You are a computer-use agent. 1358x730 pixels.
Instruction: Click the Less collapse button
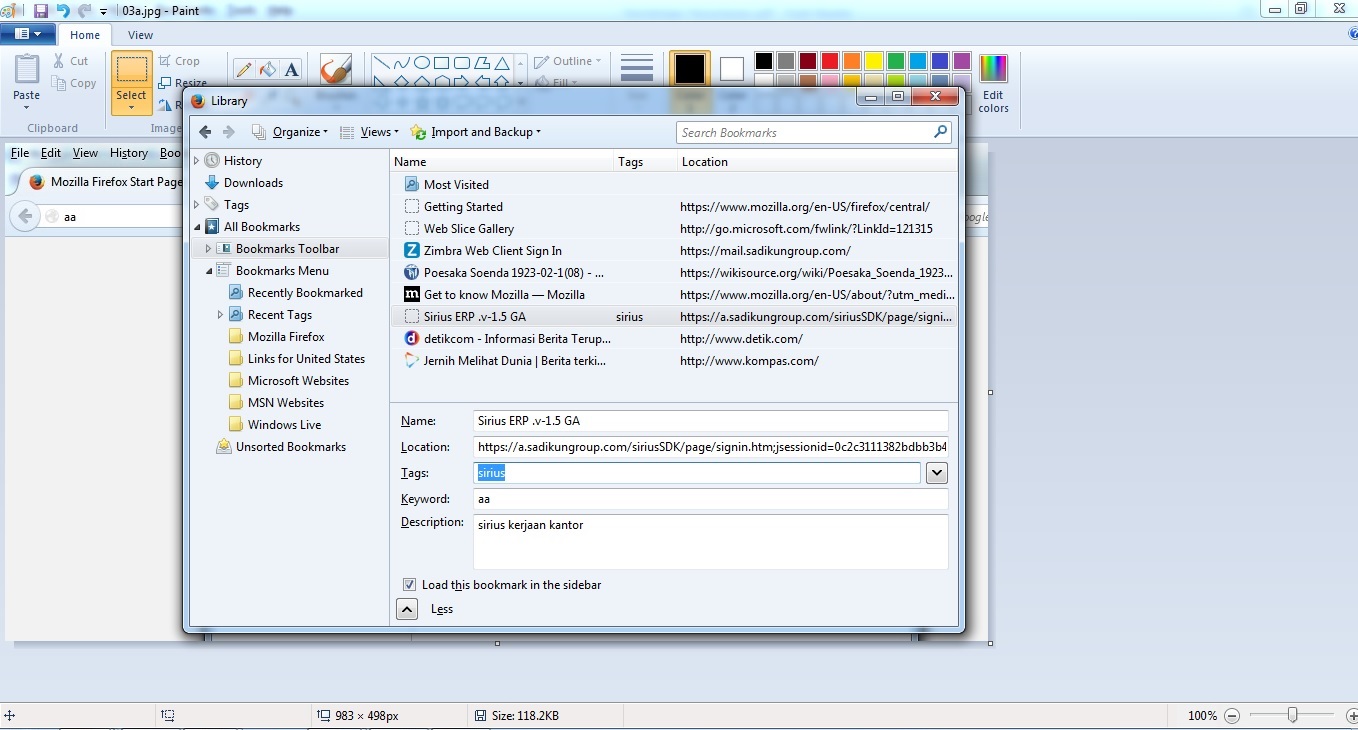click(x=407, y=609)
